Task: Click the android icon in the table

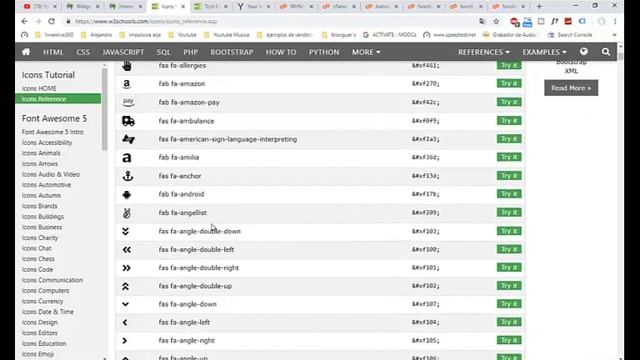Action: [127, 195]
